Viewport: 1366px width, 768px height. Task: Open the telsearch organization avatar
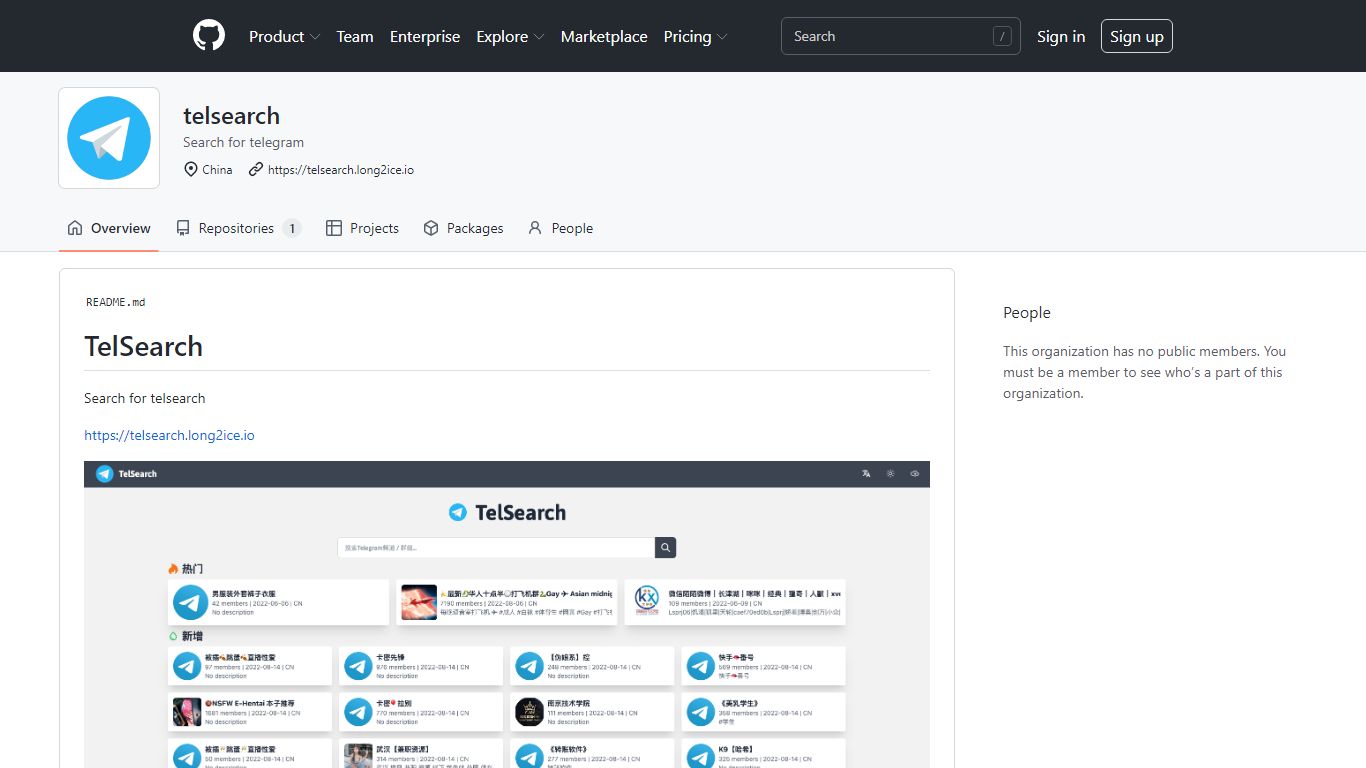point(109,138)
